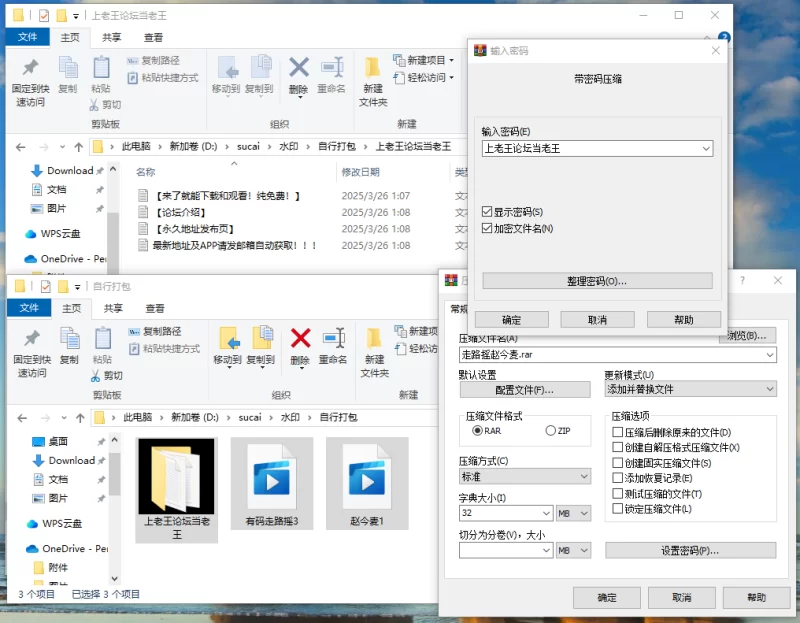This screenshot has width=800, height=623.
Task: Click the Pin to Quick Access icon in the upper Explorer
Action: pos(29,69)
